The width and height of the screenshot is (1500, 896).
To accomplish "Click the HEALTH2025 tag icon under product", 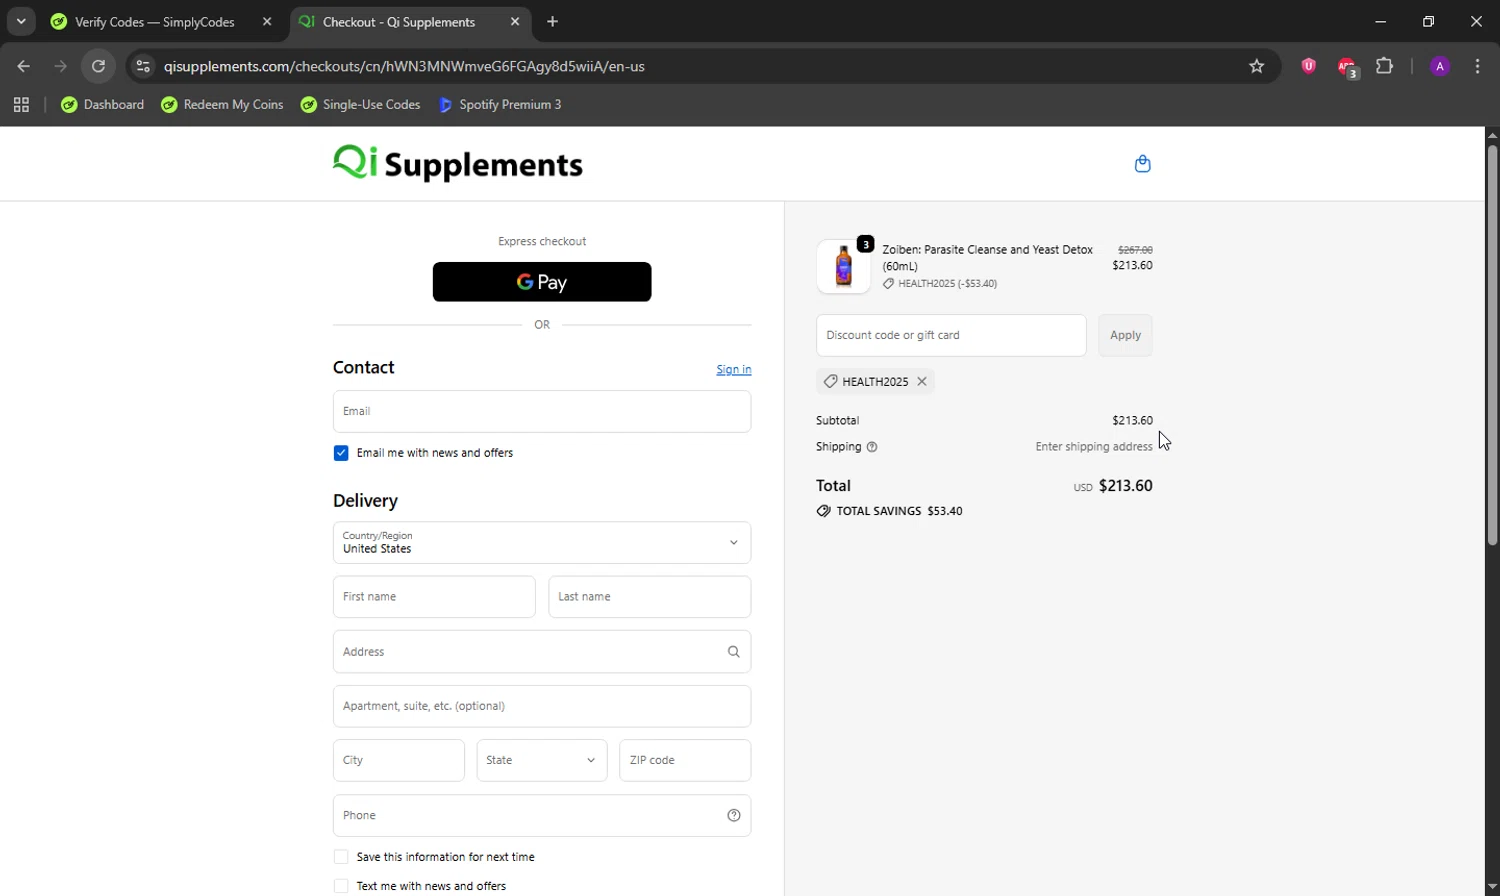I will (888, 284).
